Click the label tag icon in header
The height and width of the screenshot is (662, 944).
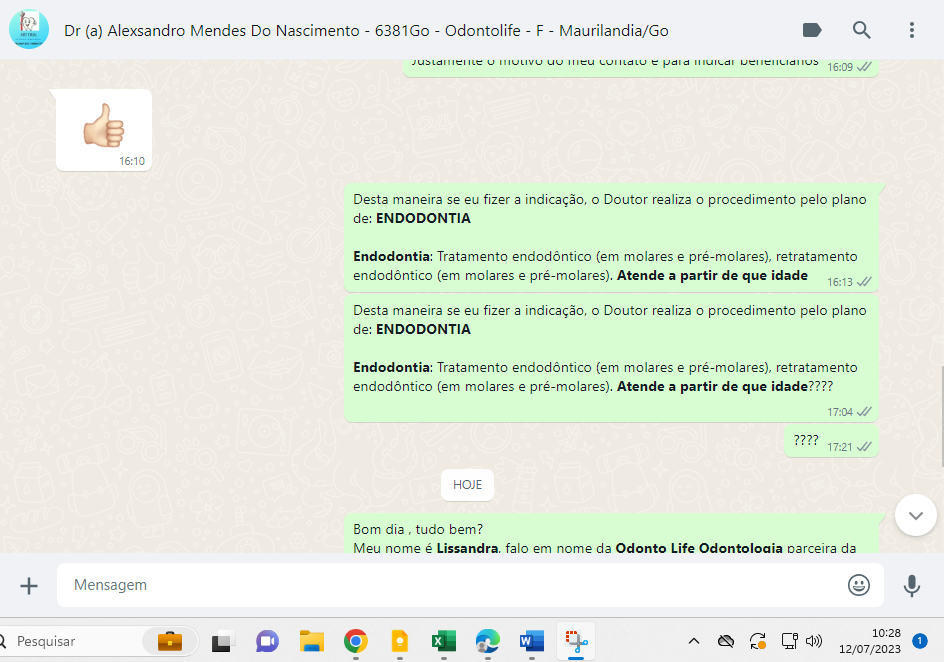coord(812,30)
